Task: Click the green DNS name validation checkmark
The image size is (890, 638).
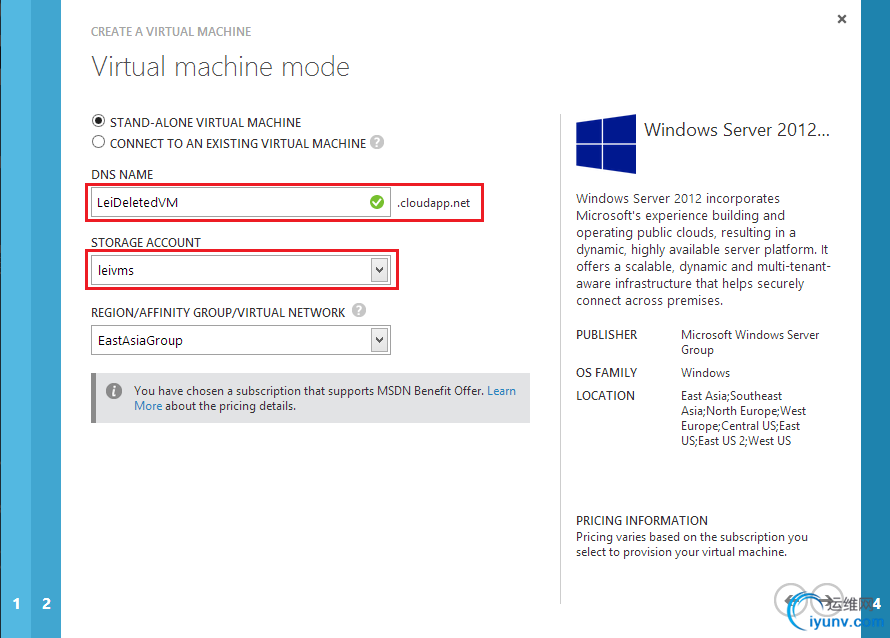Action: pyautogui.click(x=377, y=202)
